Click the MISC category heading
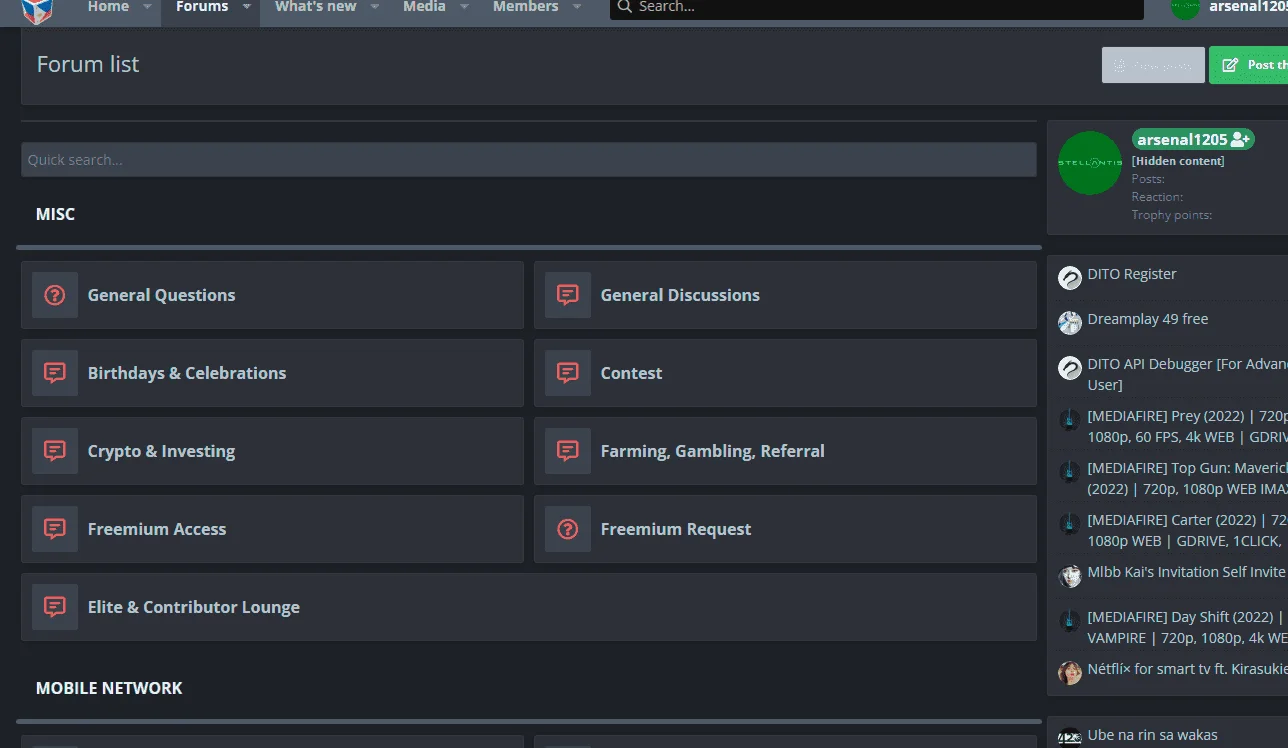The image size is (1288, 748). click(55, 214)
